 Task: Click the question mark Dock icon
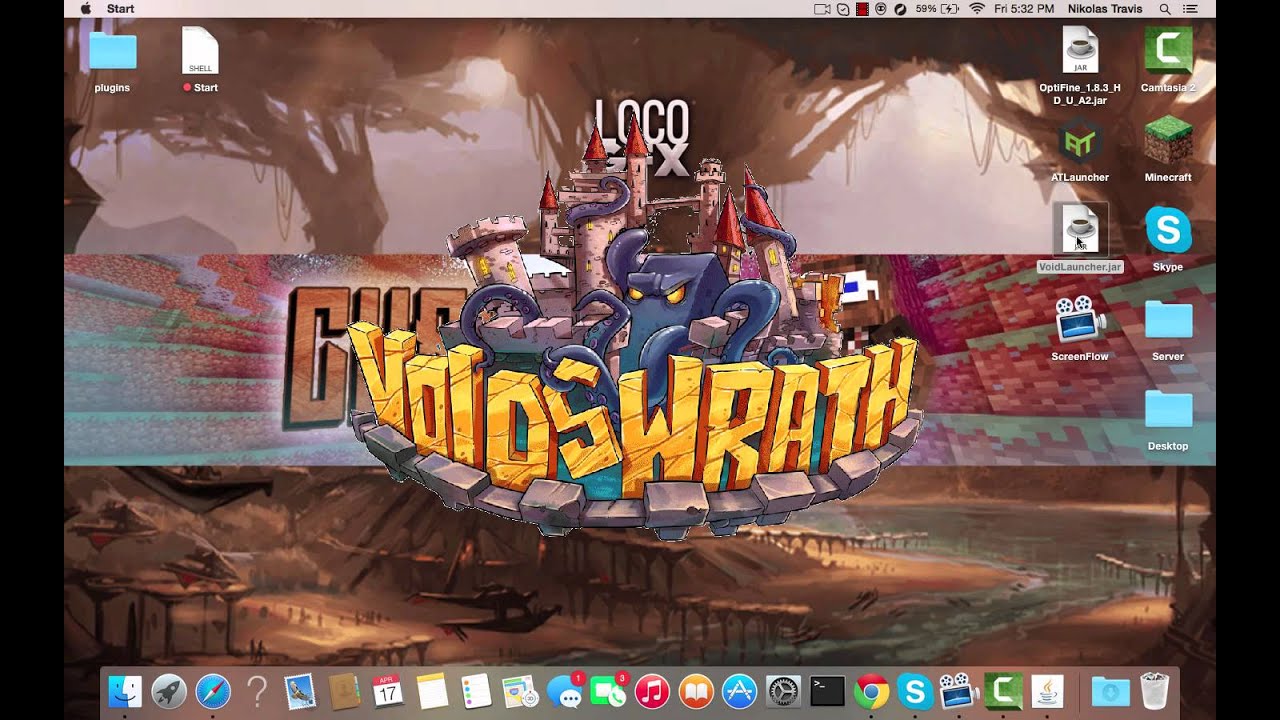pos(257,691)
